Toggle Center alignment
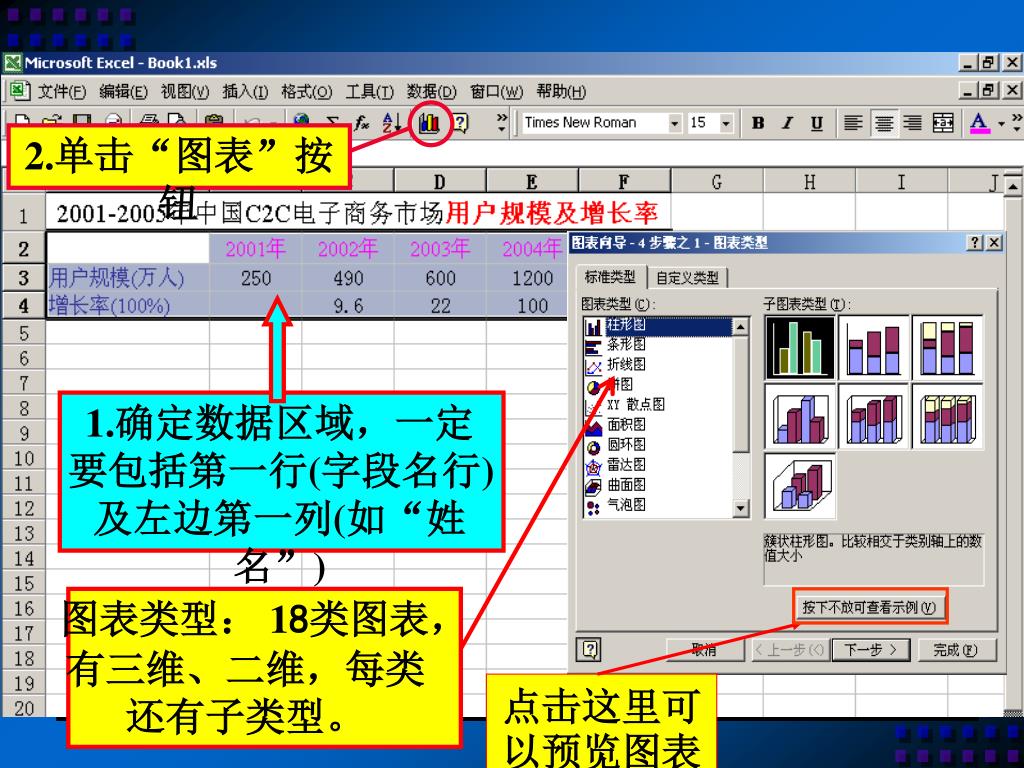This screenshot has height=768, width=1024. coord(884,123)
